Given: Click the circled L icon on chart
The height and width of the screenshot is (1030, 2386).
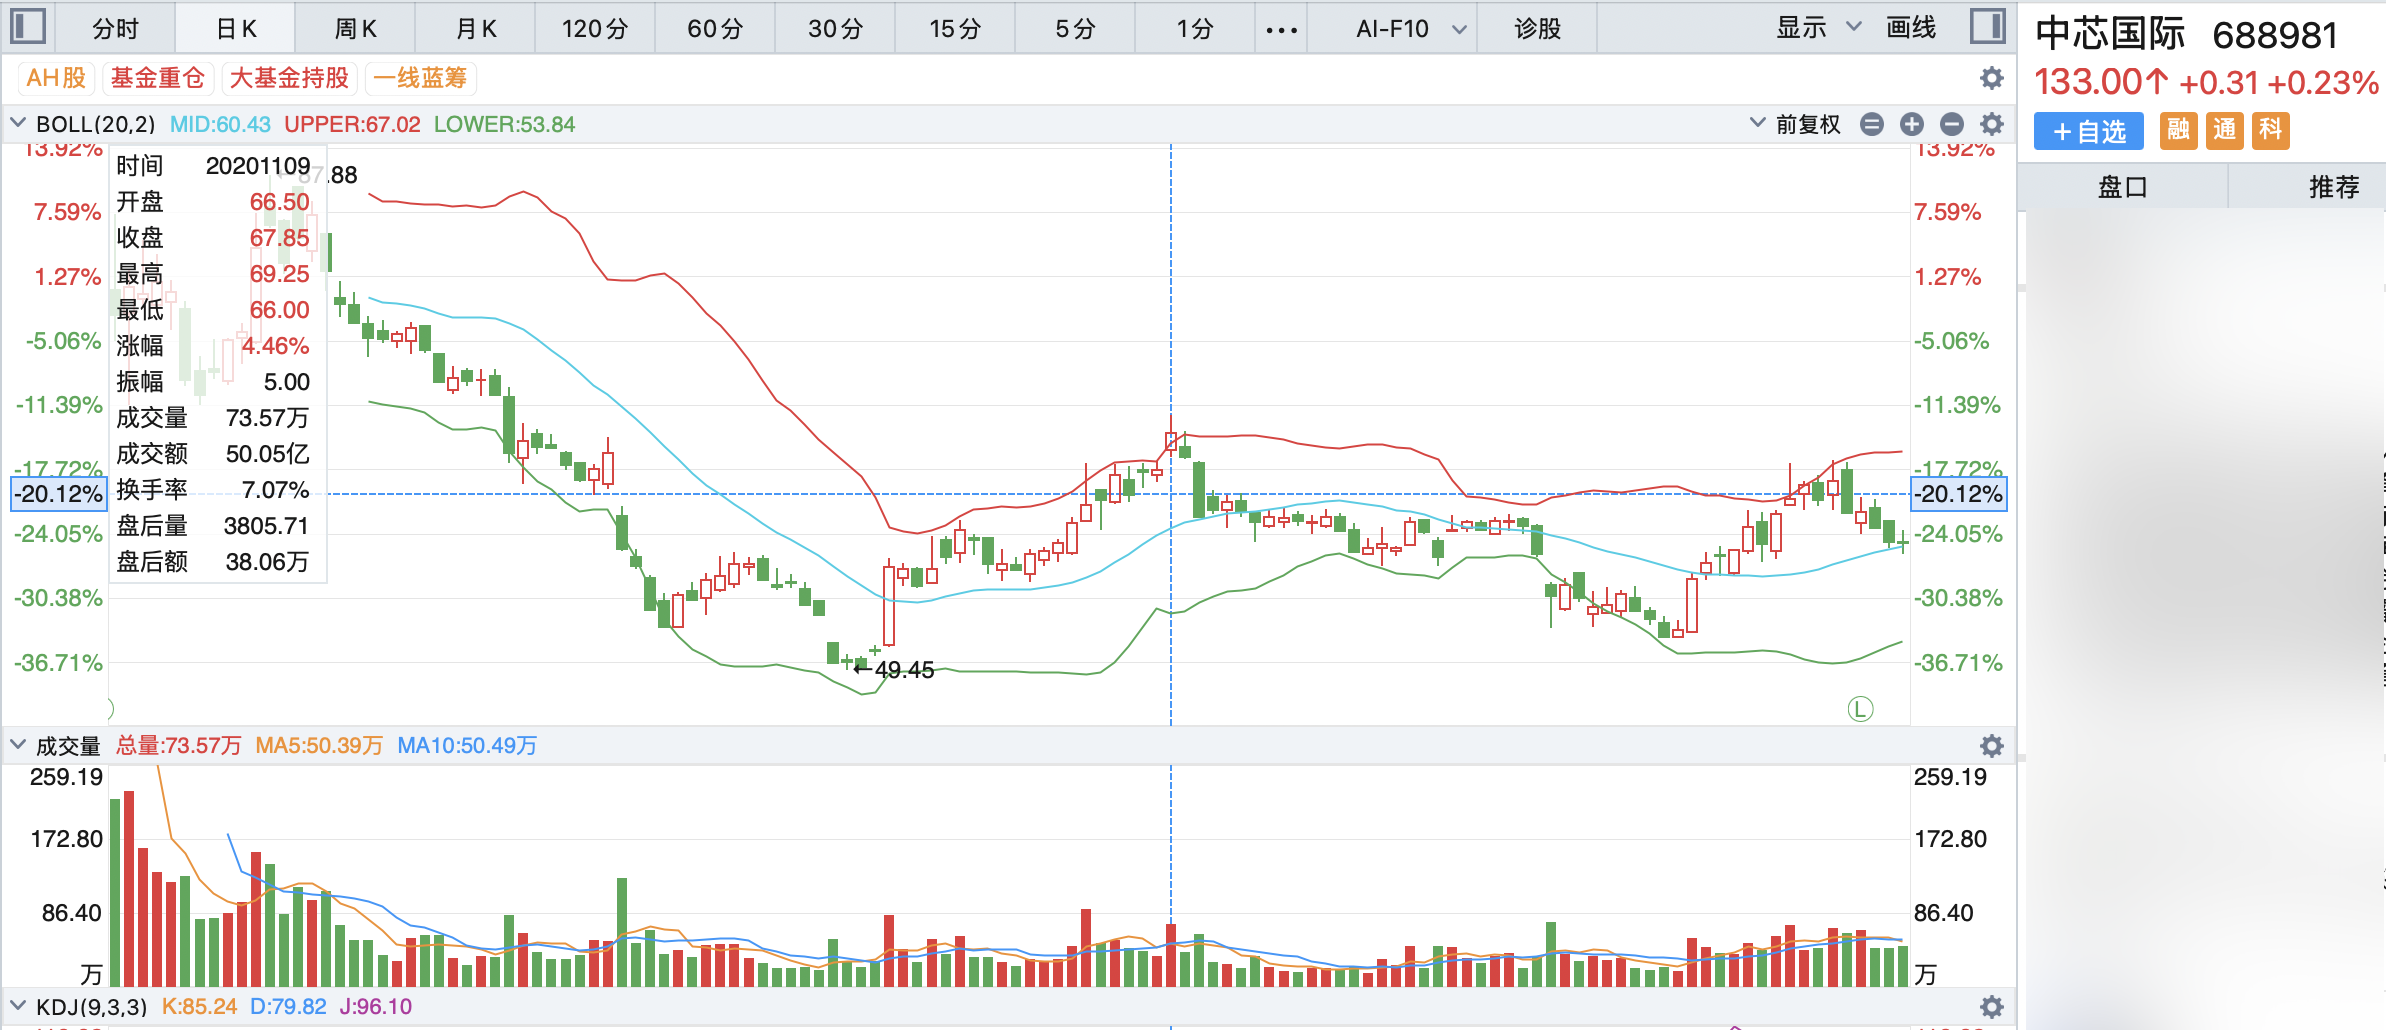Looking at the screenshot, I should tap(1859, 709).
